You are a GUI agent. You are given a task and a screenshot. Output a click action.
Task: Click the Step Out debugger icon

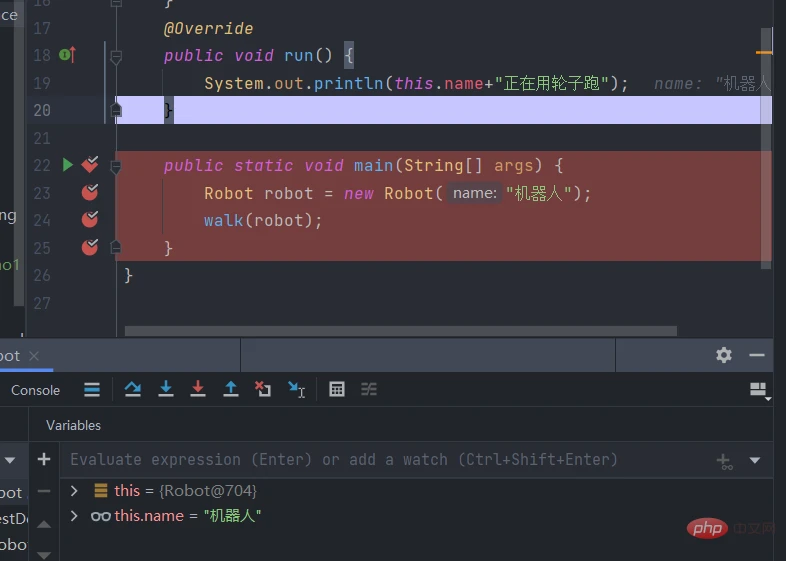click(x=231, y=389)
